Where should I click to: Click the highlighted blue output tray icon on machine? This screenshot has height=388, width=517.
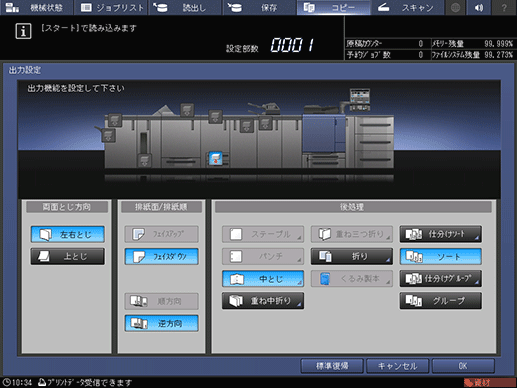tap(215, 159)
